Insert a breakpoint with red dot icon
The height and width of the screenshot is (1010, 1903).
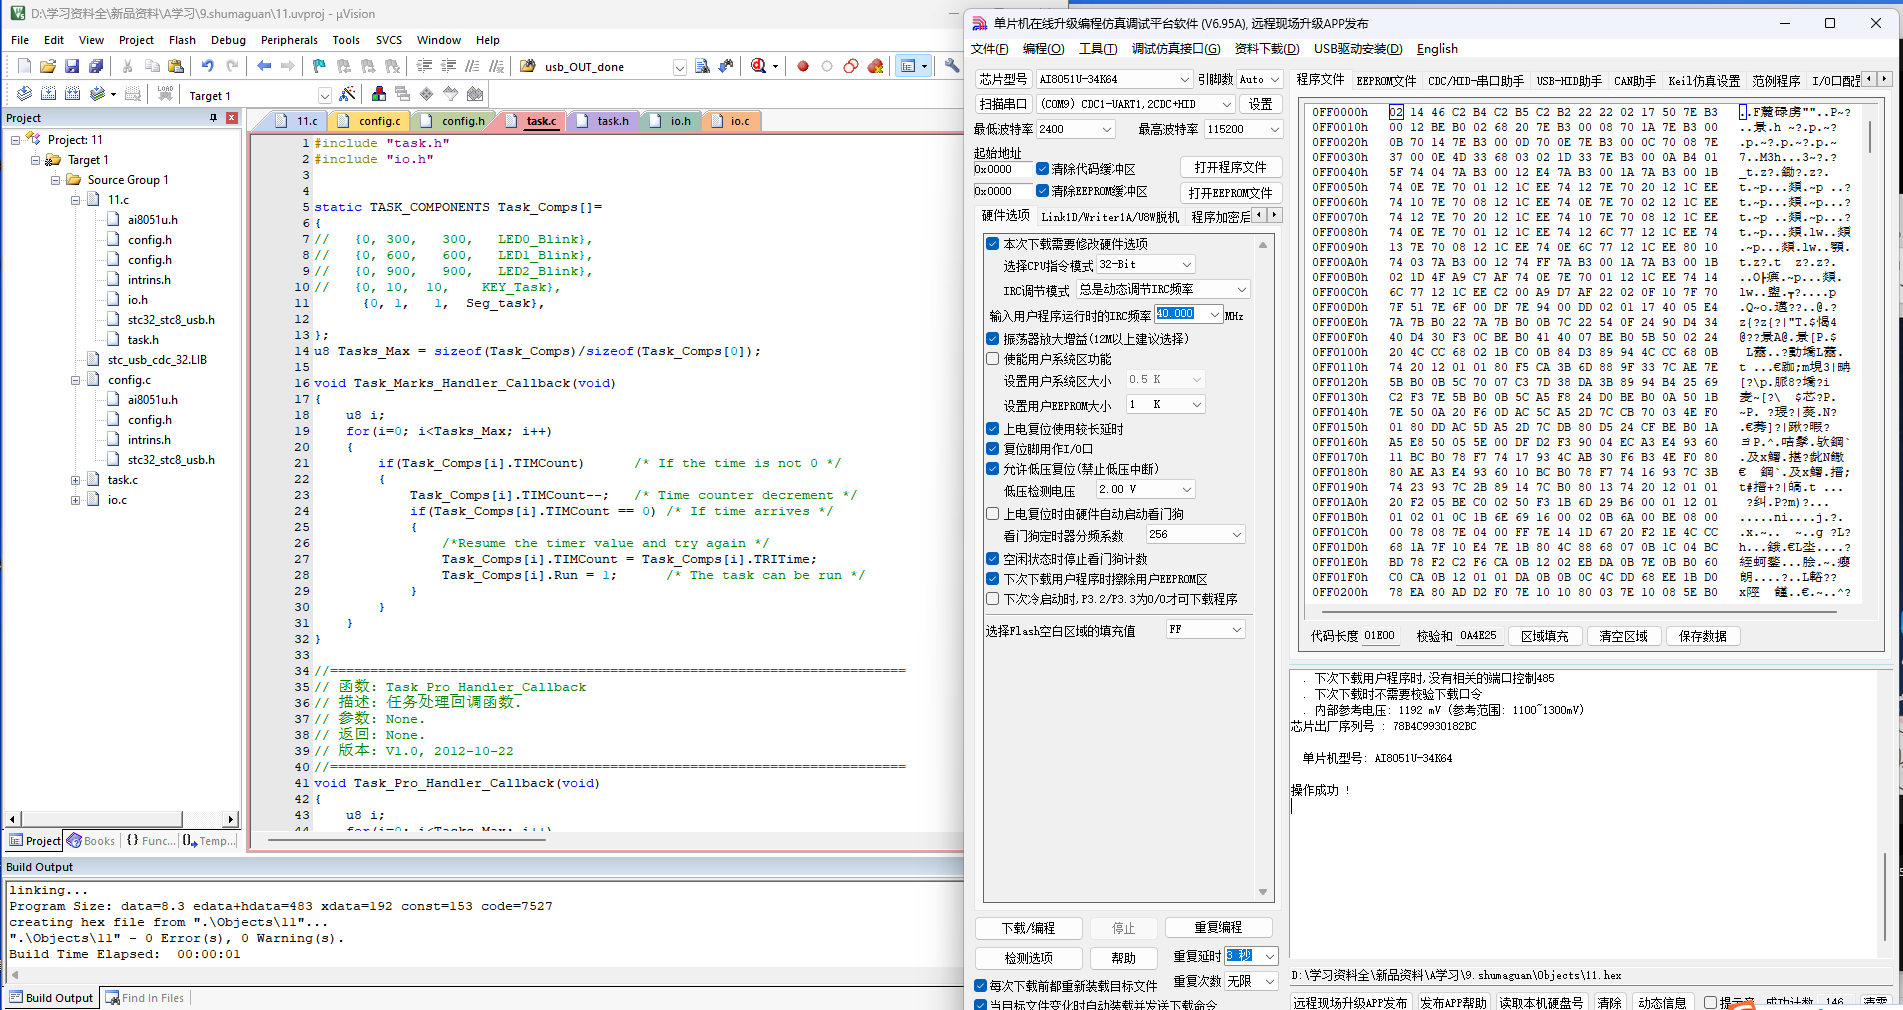(802, 66)
